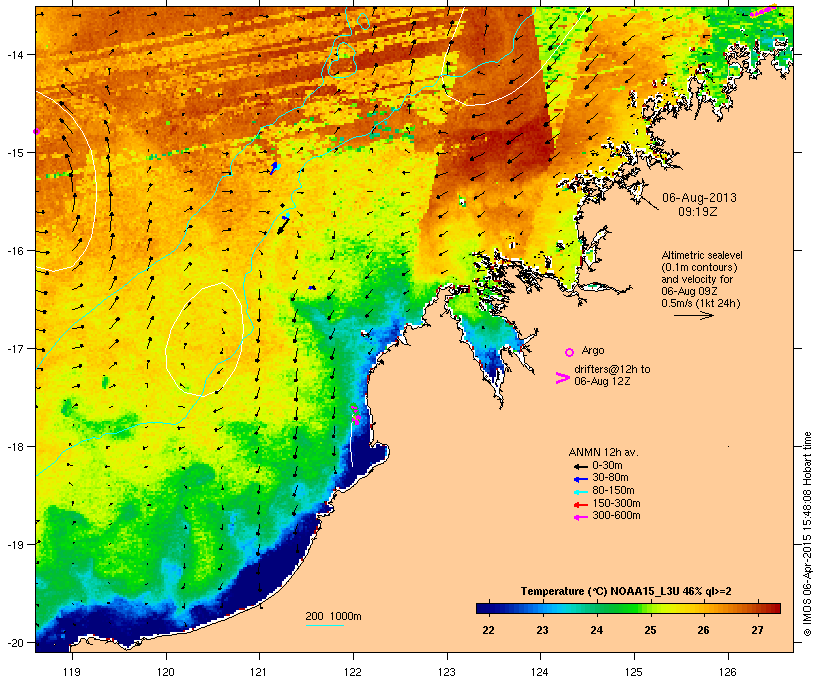This screenshot has height=680, width=820.
Task: Click the blue 30-80m legend arrow
Action: tap(580, 479)
